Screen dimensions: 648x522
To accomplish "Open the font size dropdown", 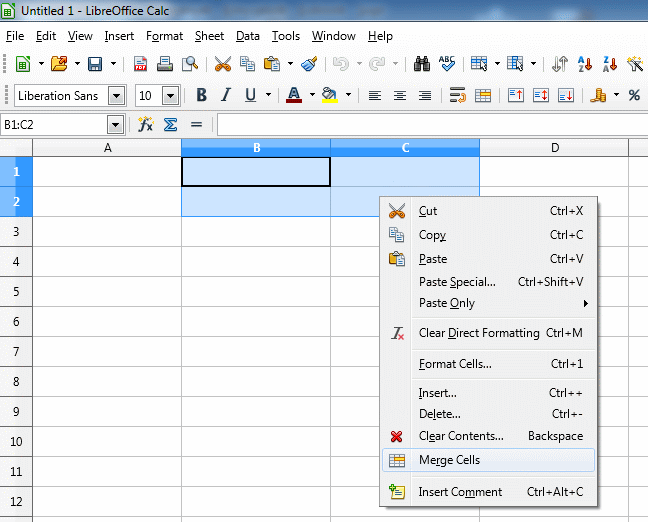I will [x=170, y=96].
